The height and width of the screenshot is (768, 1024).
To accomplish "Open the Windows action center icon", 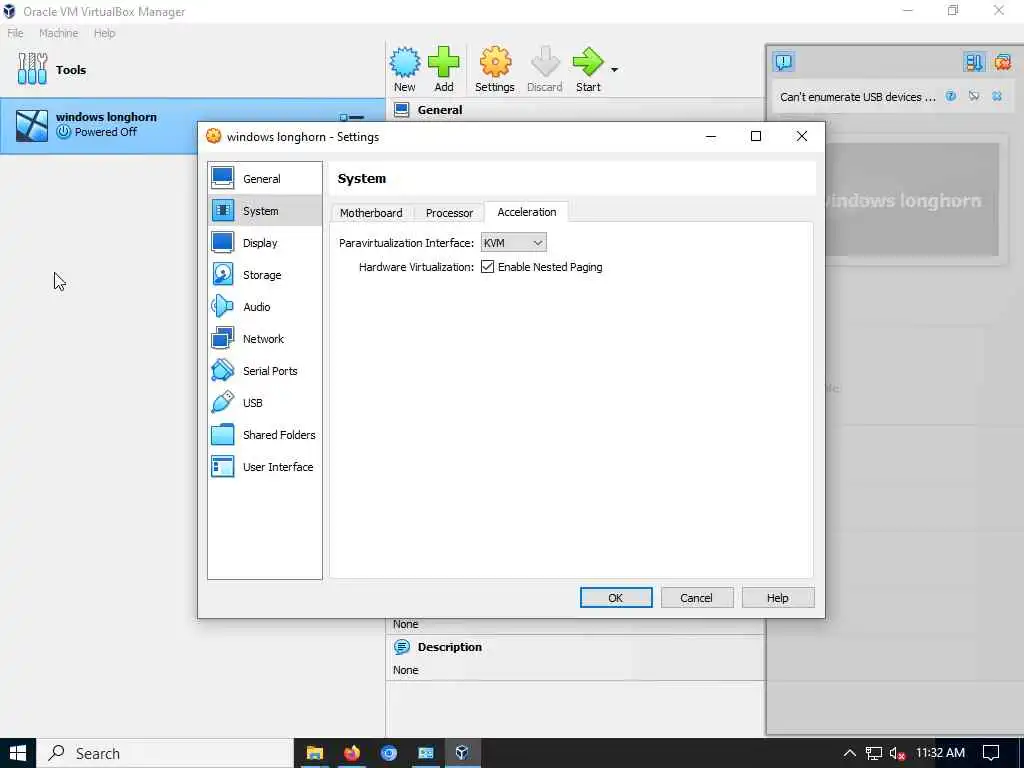I will 991,753.
